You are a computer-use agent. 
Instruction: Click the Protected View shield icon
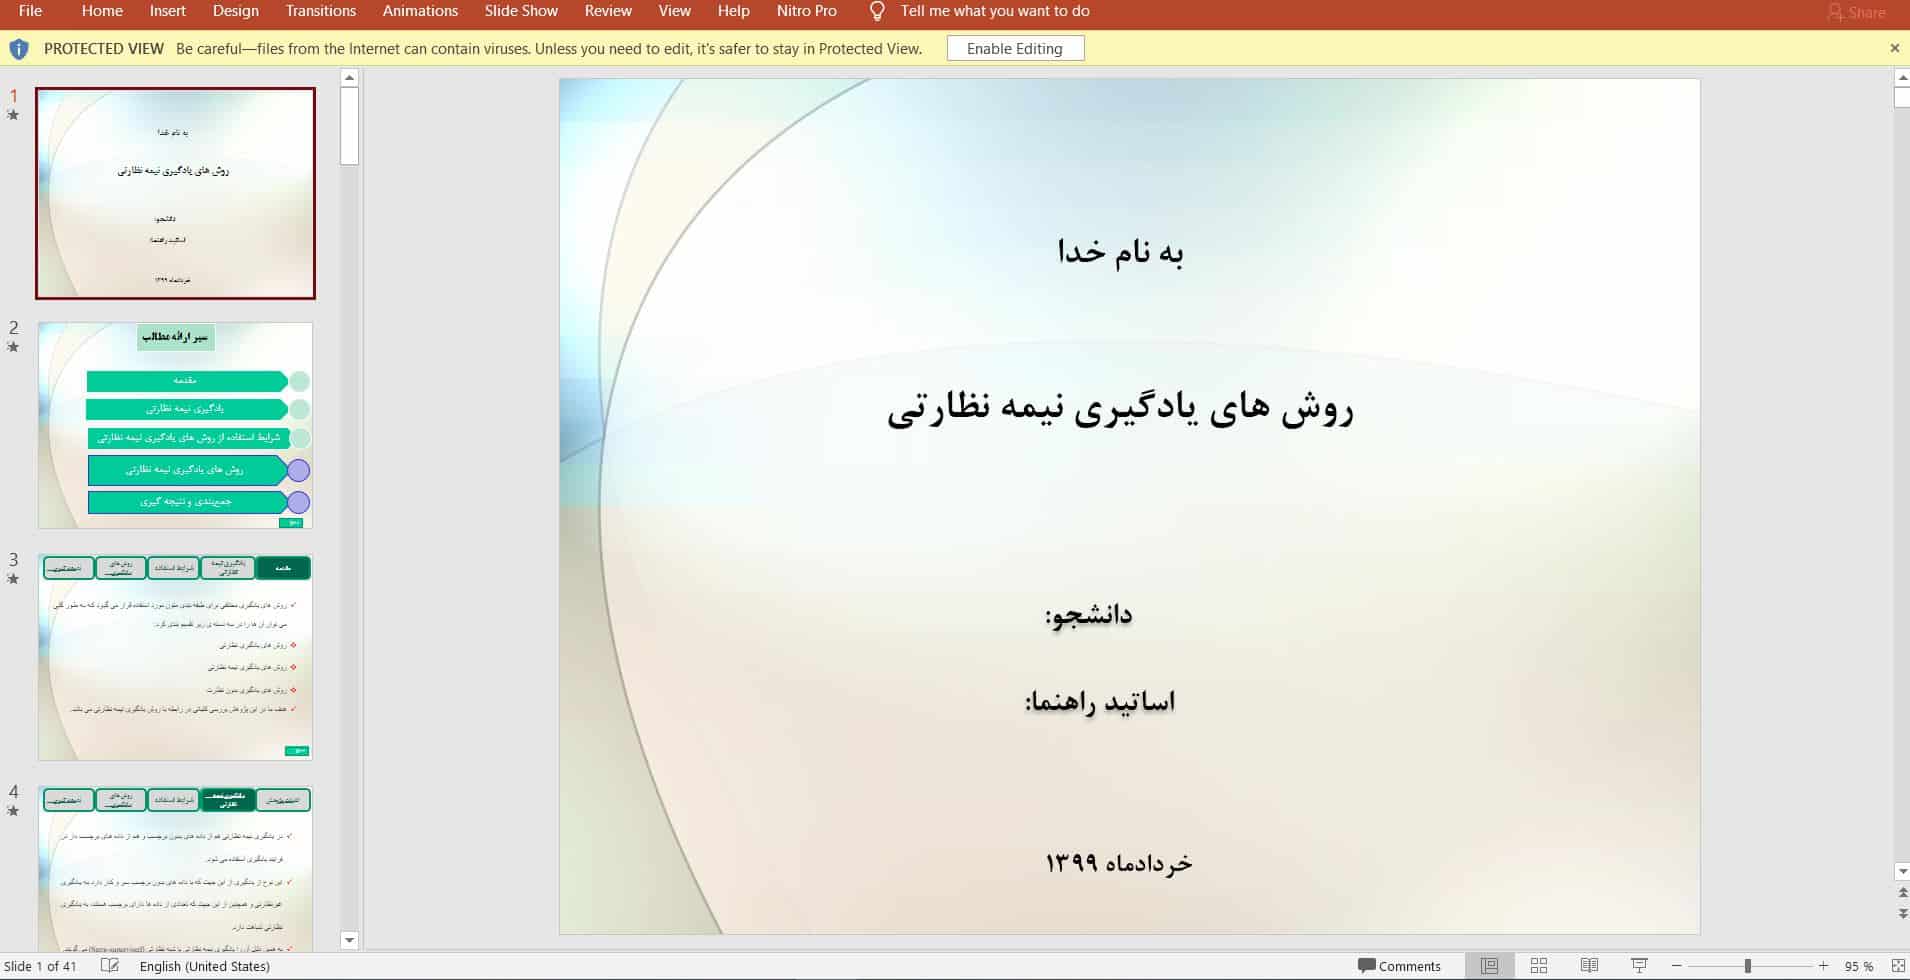tap(19, 49)
